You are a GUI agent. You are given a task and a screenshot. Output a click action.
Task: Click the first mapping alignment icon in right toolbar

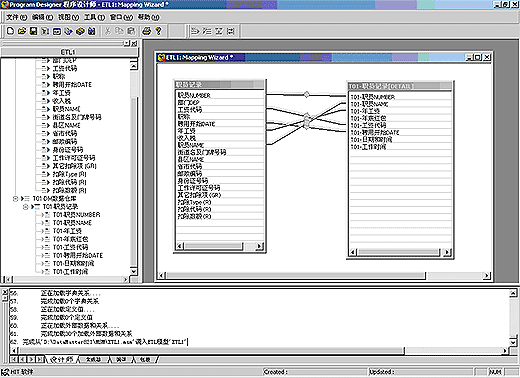click(x=195, y=31)
